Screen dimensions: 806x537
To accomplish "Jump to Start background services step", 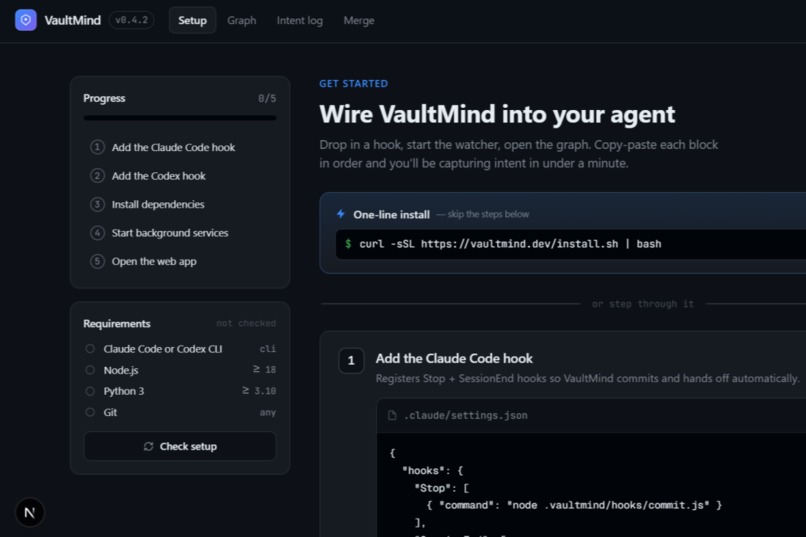I will (x=179, y=233).
